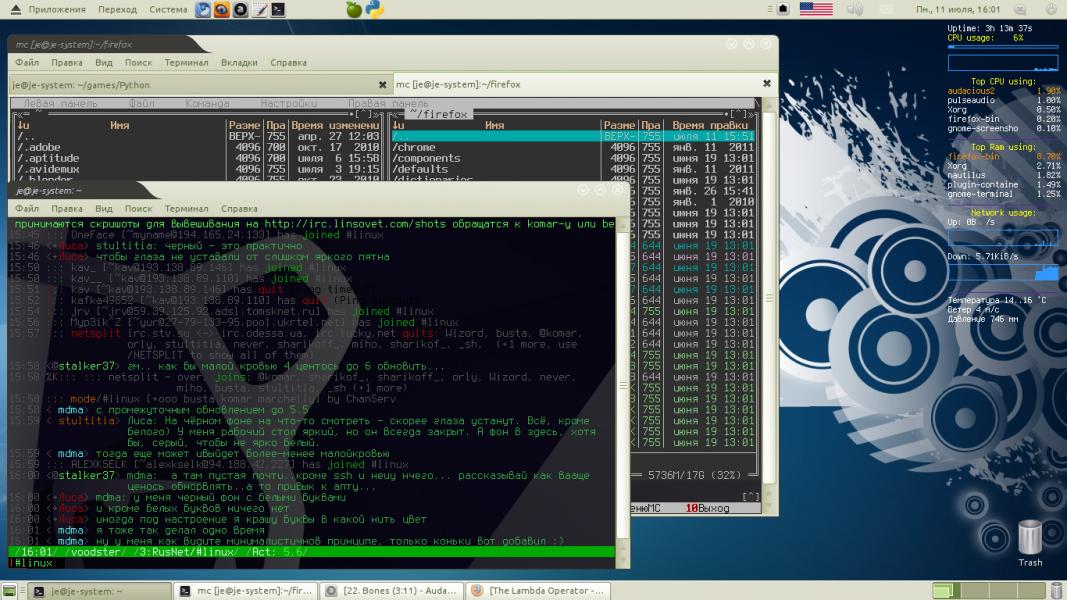This screenshot has width=1067, height=600.
Task: Click the show desktop button in bottom panel
Action: pyautogui.click(x=11, y=591)
